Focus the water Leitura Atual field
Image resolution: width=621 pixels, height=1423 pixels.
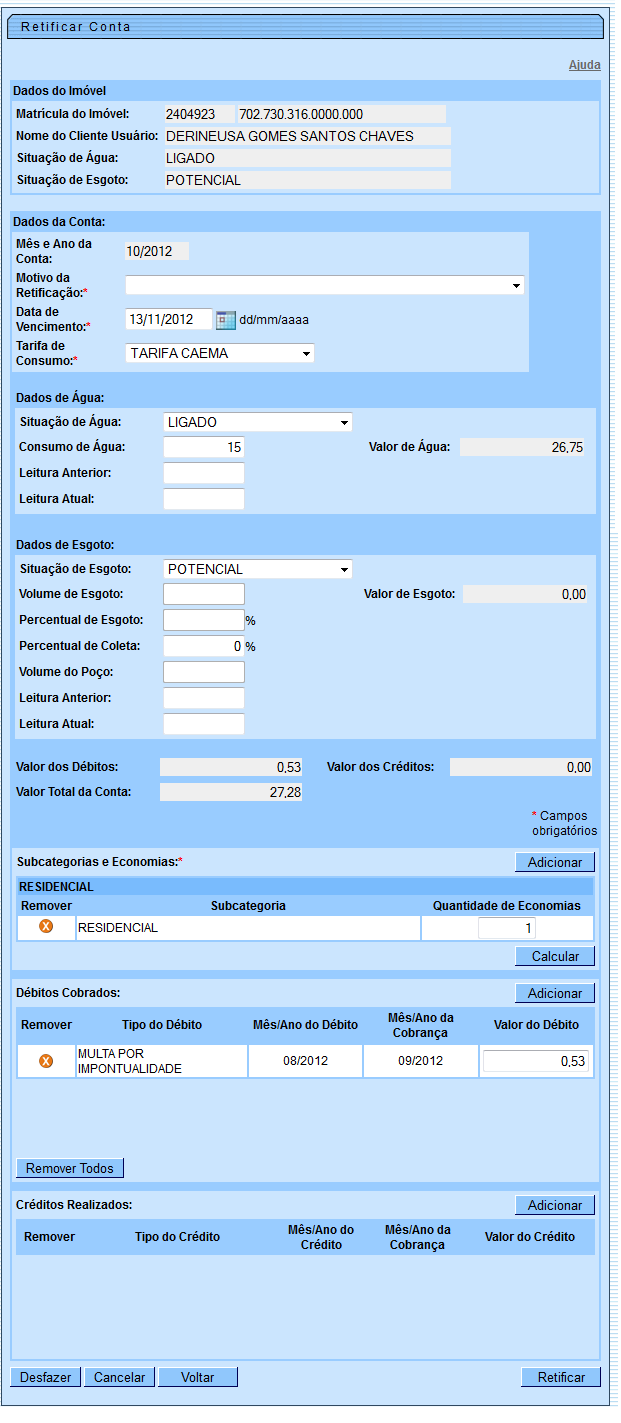(x=204, y=498)
